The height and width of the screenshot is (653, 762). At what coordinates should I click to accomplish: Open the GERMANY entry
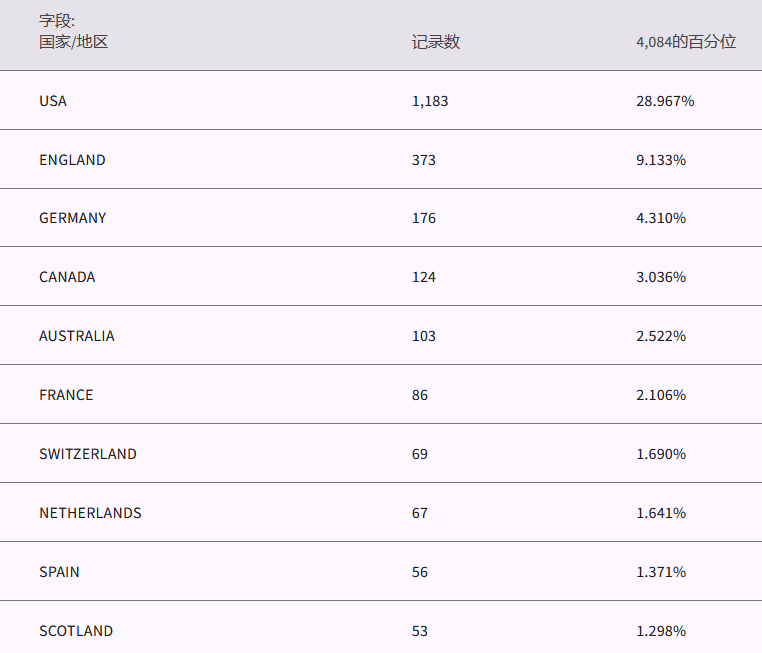(72, 218)
